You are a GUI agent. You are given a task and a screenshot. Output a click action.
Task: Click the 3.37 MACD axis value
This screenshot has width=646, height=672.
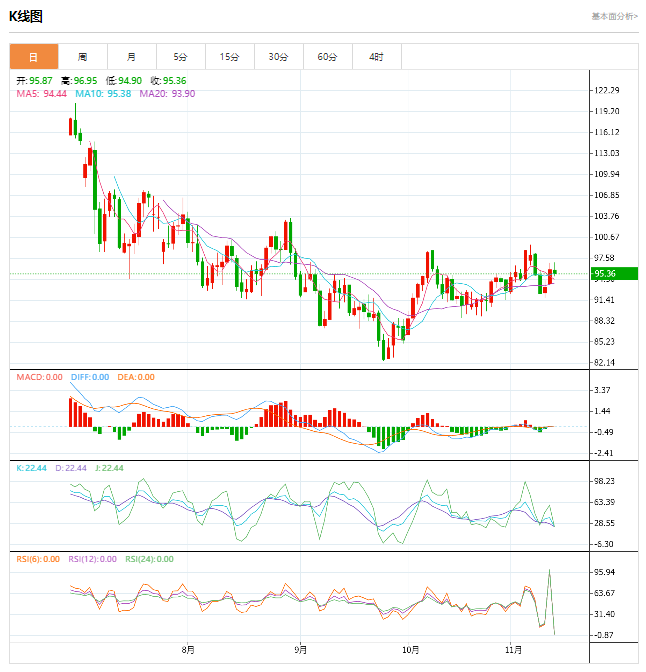coord(602,390)
